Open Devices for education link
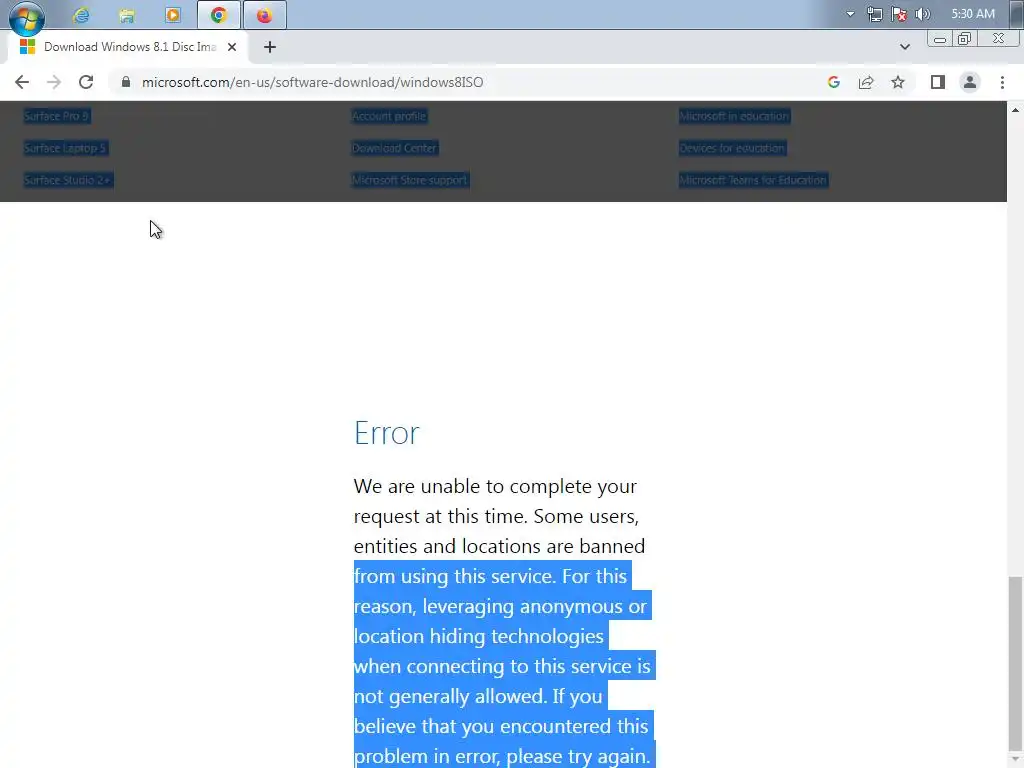 tap(732, 148)
